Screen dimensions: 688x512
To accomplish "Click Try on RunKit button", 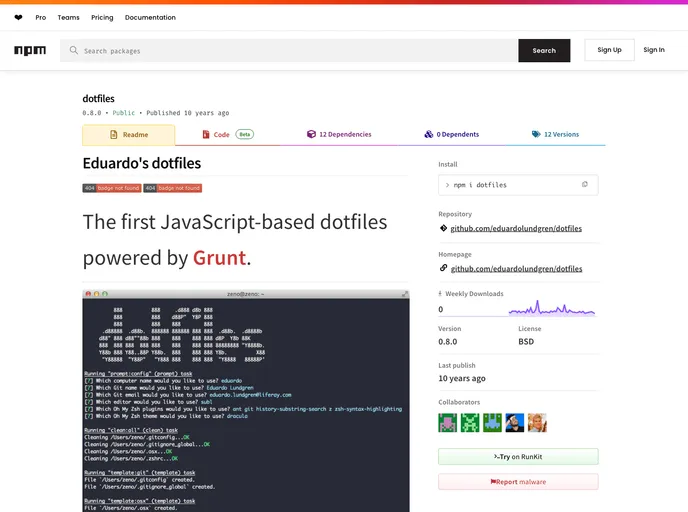I will click(x=518, y=457).
